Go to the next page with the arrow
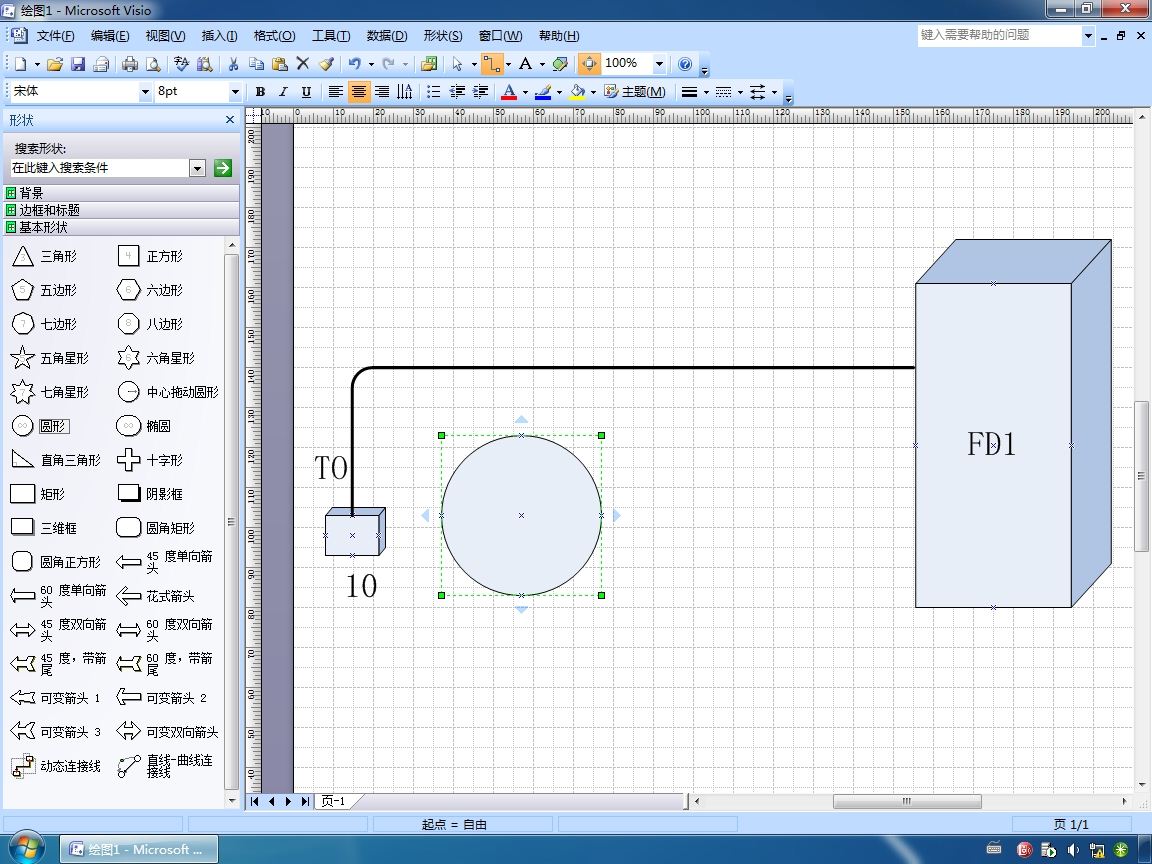Image resolution: width=1152 pixels, height=864 pixels. [288, 802]
